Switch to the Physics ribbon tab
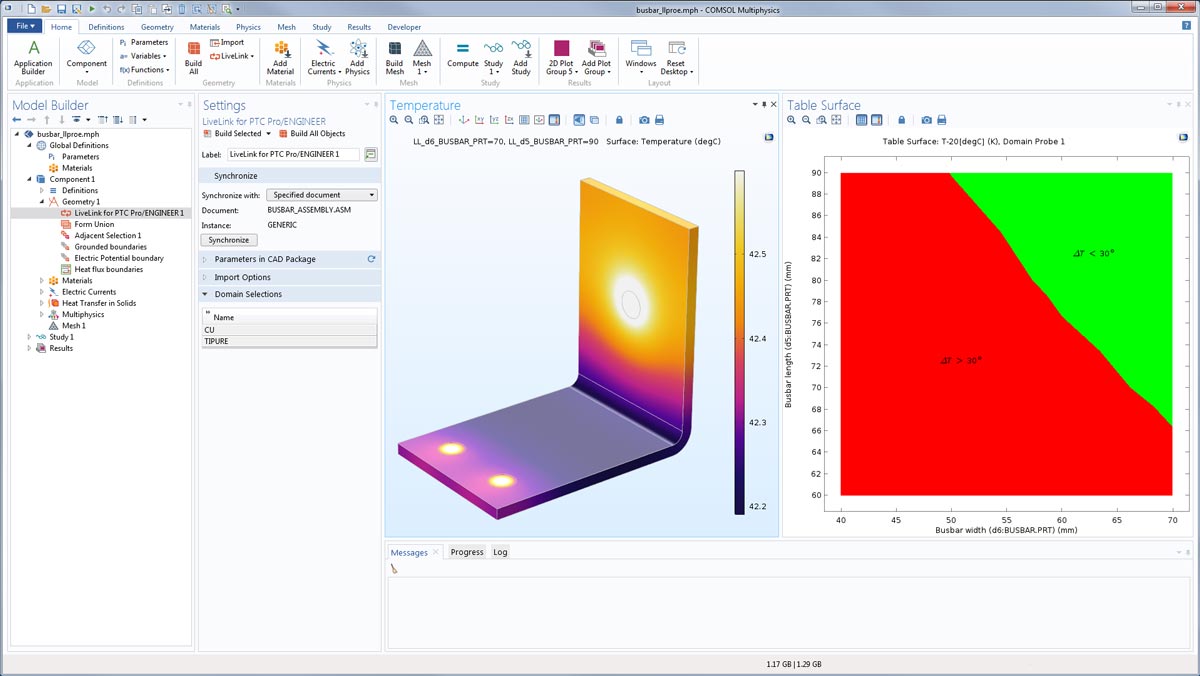 [248, 27]
